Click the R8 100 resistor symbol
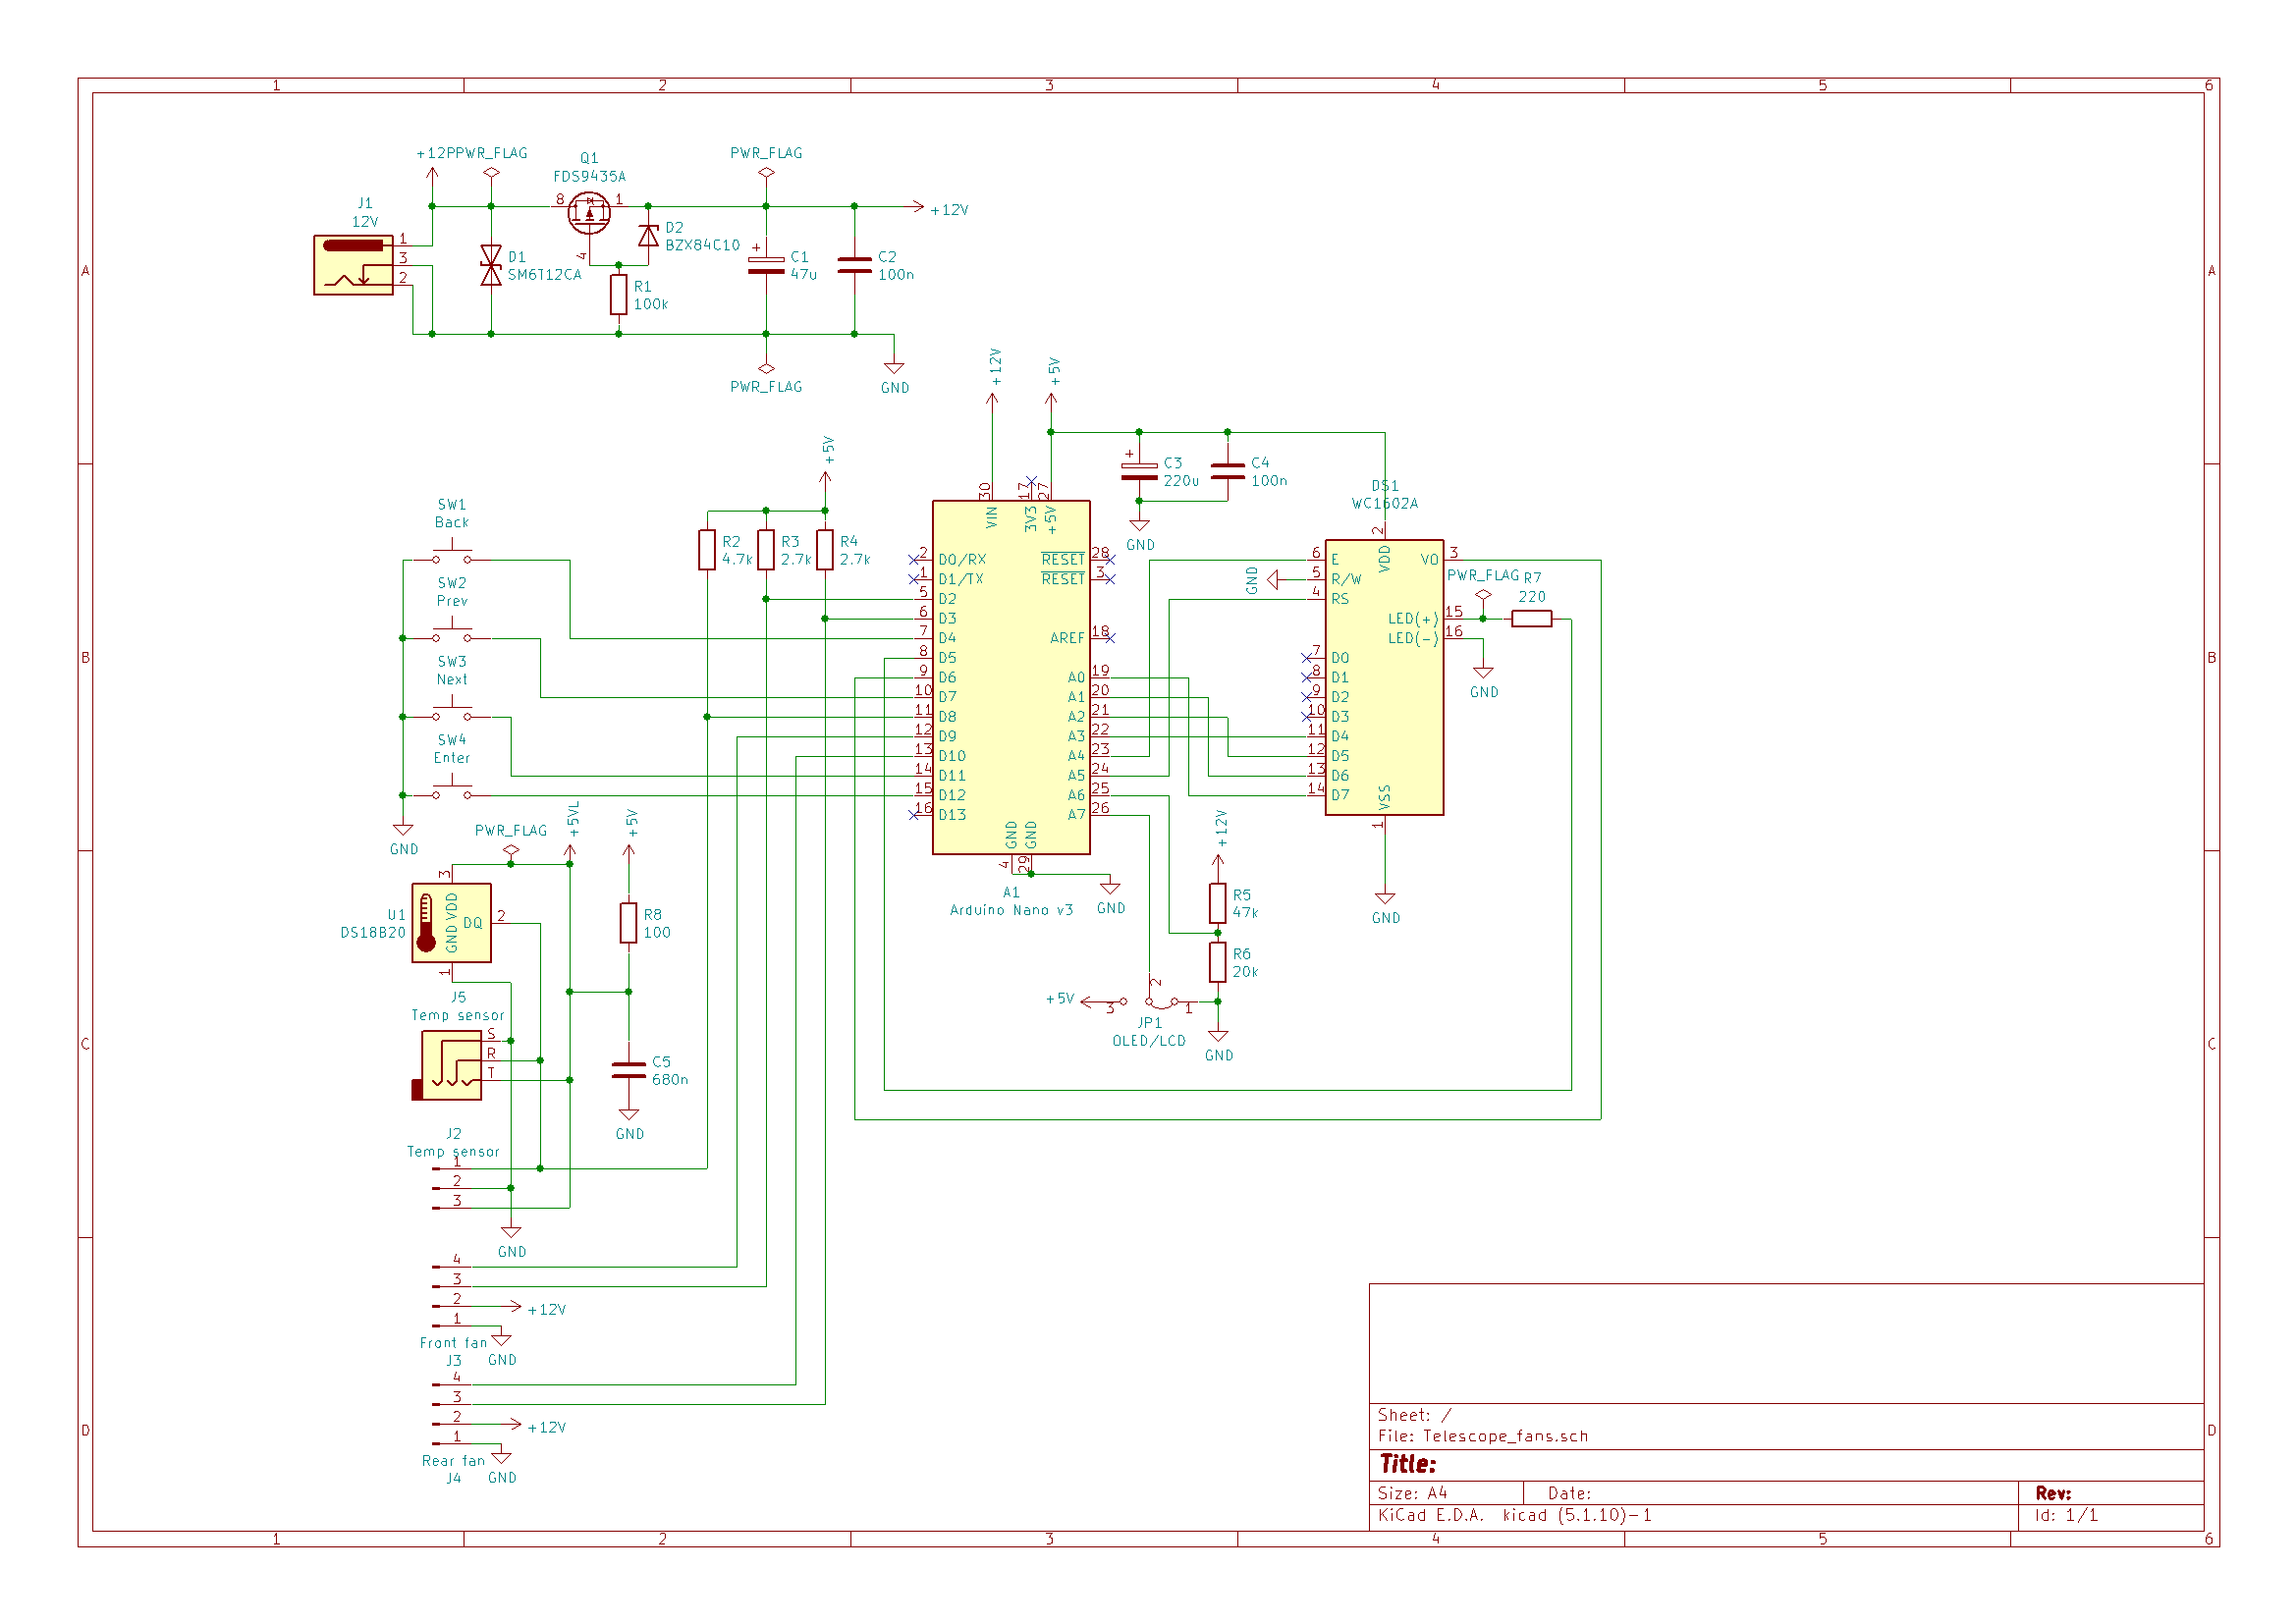This screenshot has width=2296, height=1623. click(628, 922)
